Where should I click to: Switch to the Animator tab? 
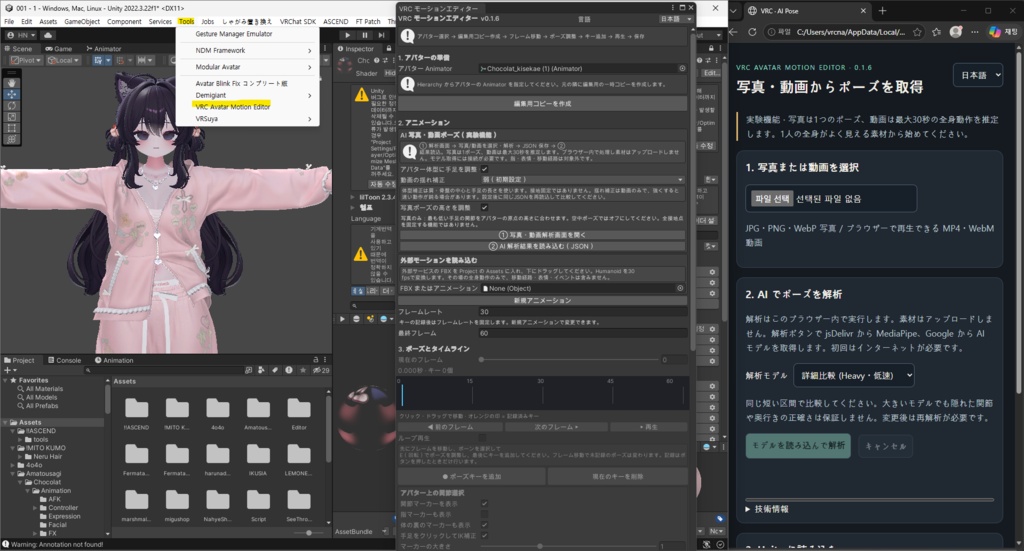[x=103, y=48]
